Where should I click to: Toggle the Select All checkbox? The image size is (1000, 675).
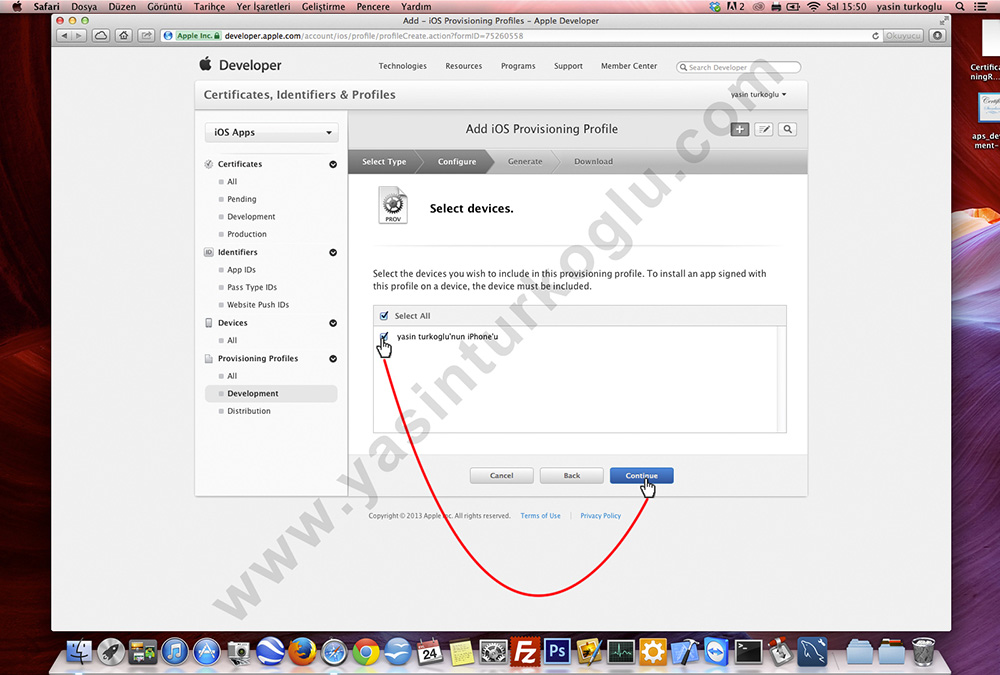(384, 316)
